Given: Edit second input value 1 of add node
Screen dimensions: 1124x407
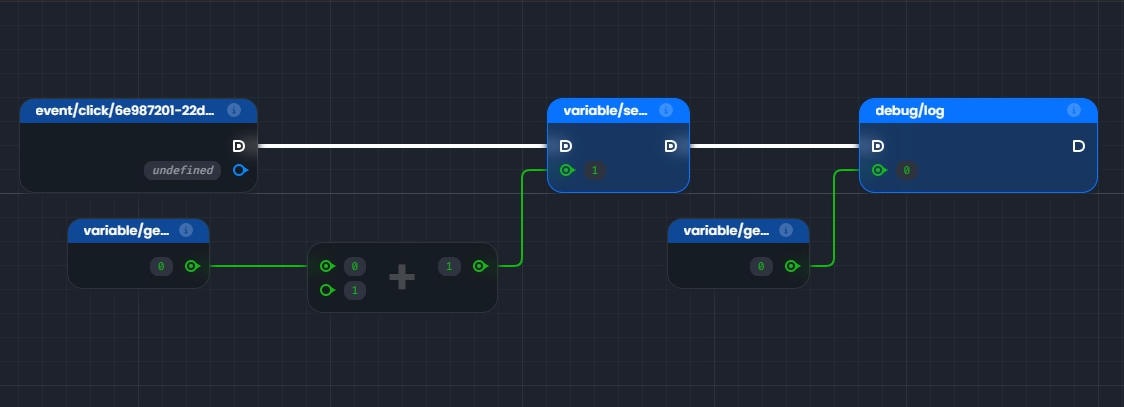Looking at the screenshot, I should click(x=355, y=290).
